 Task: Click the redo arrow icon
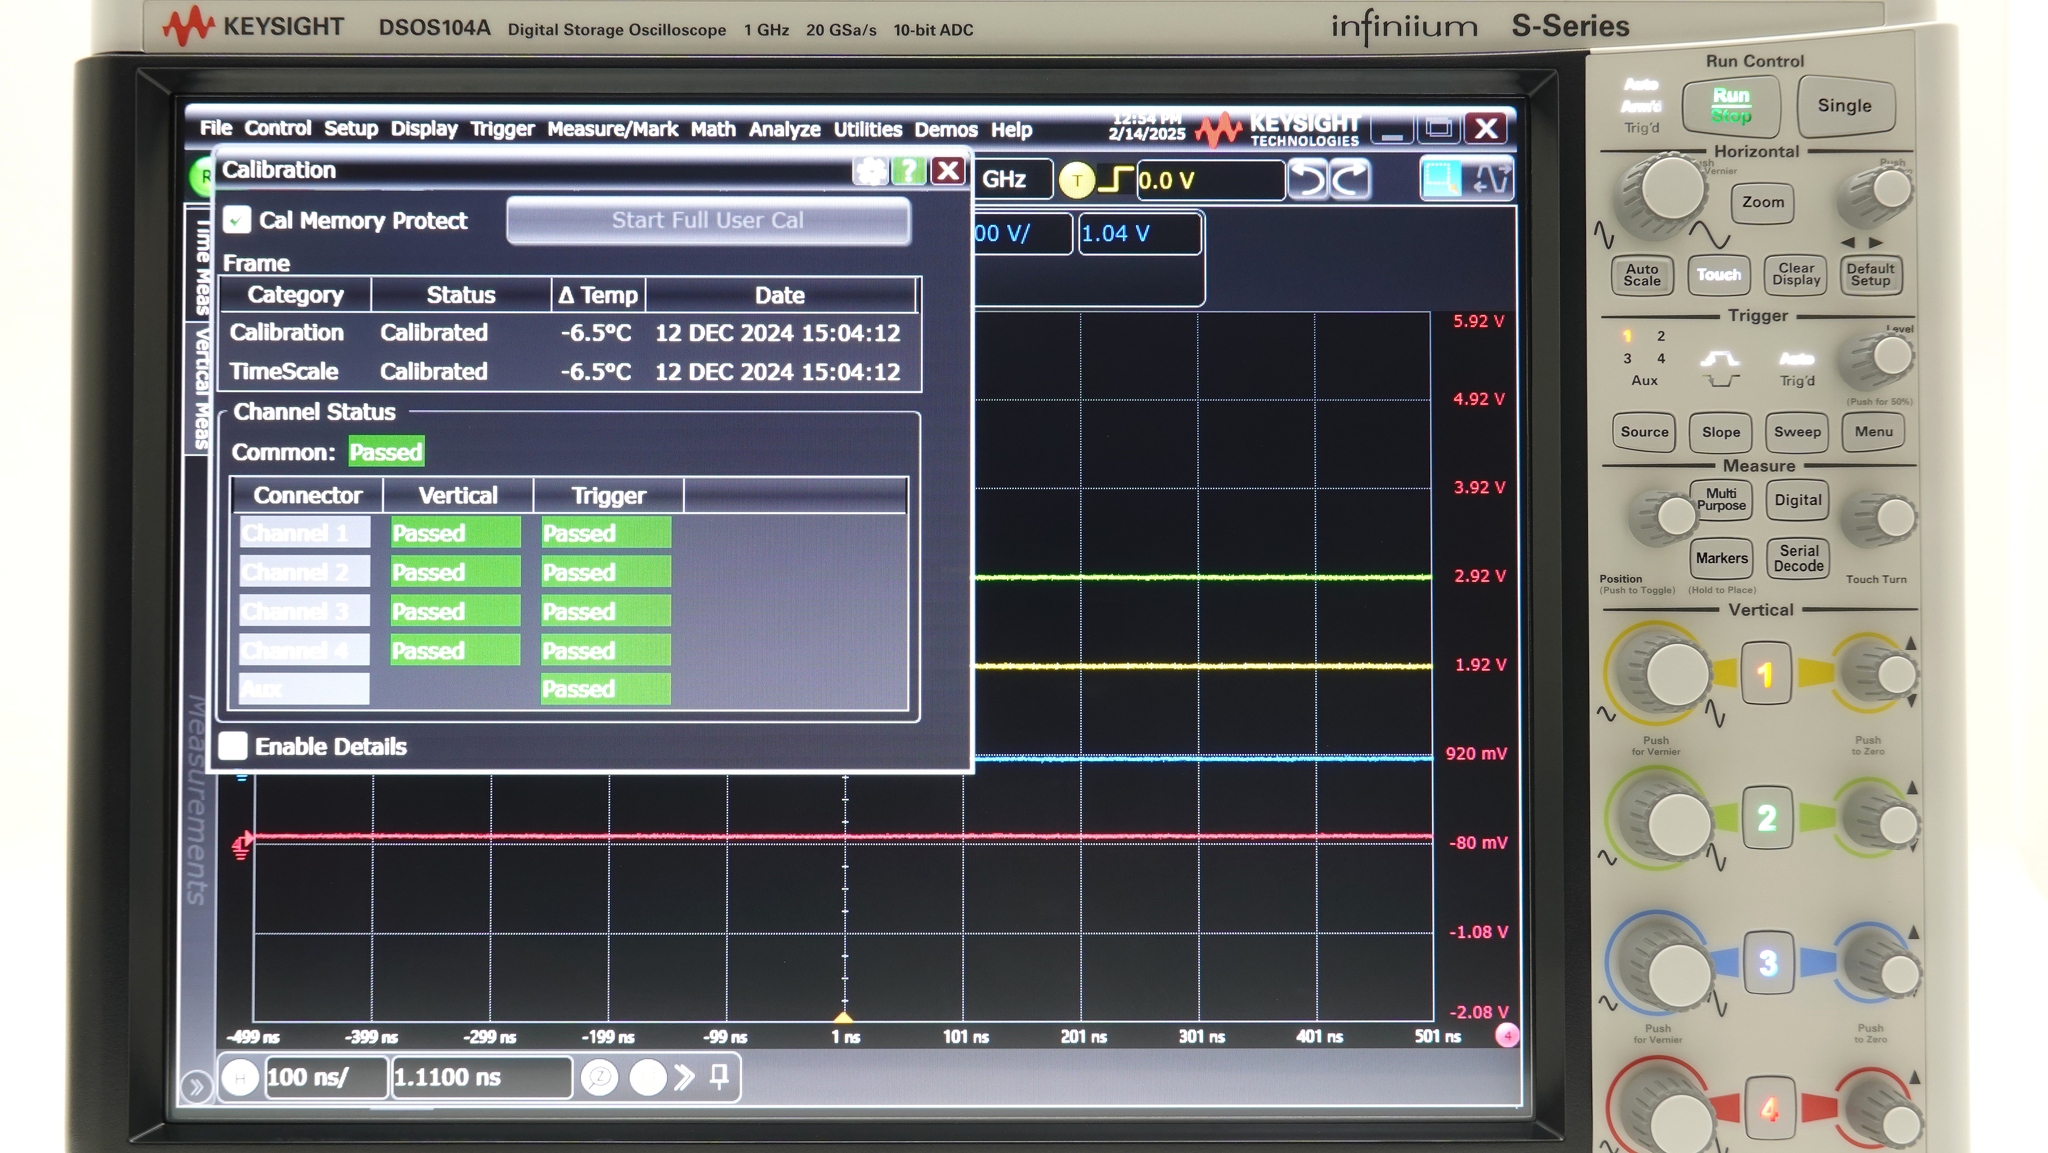click(x=1349, y=180)
